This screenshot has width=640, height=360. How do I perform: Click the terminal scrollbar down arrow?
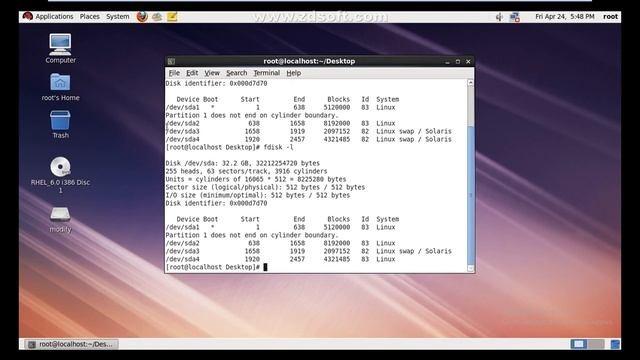click(x=470, y=268)
